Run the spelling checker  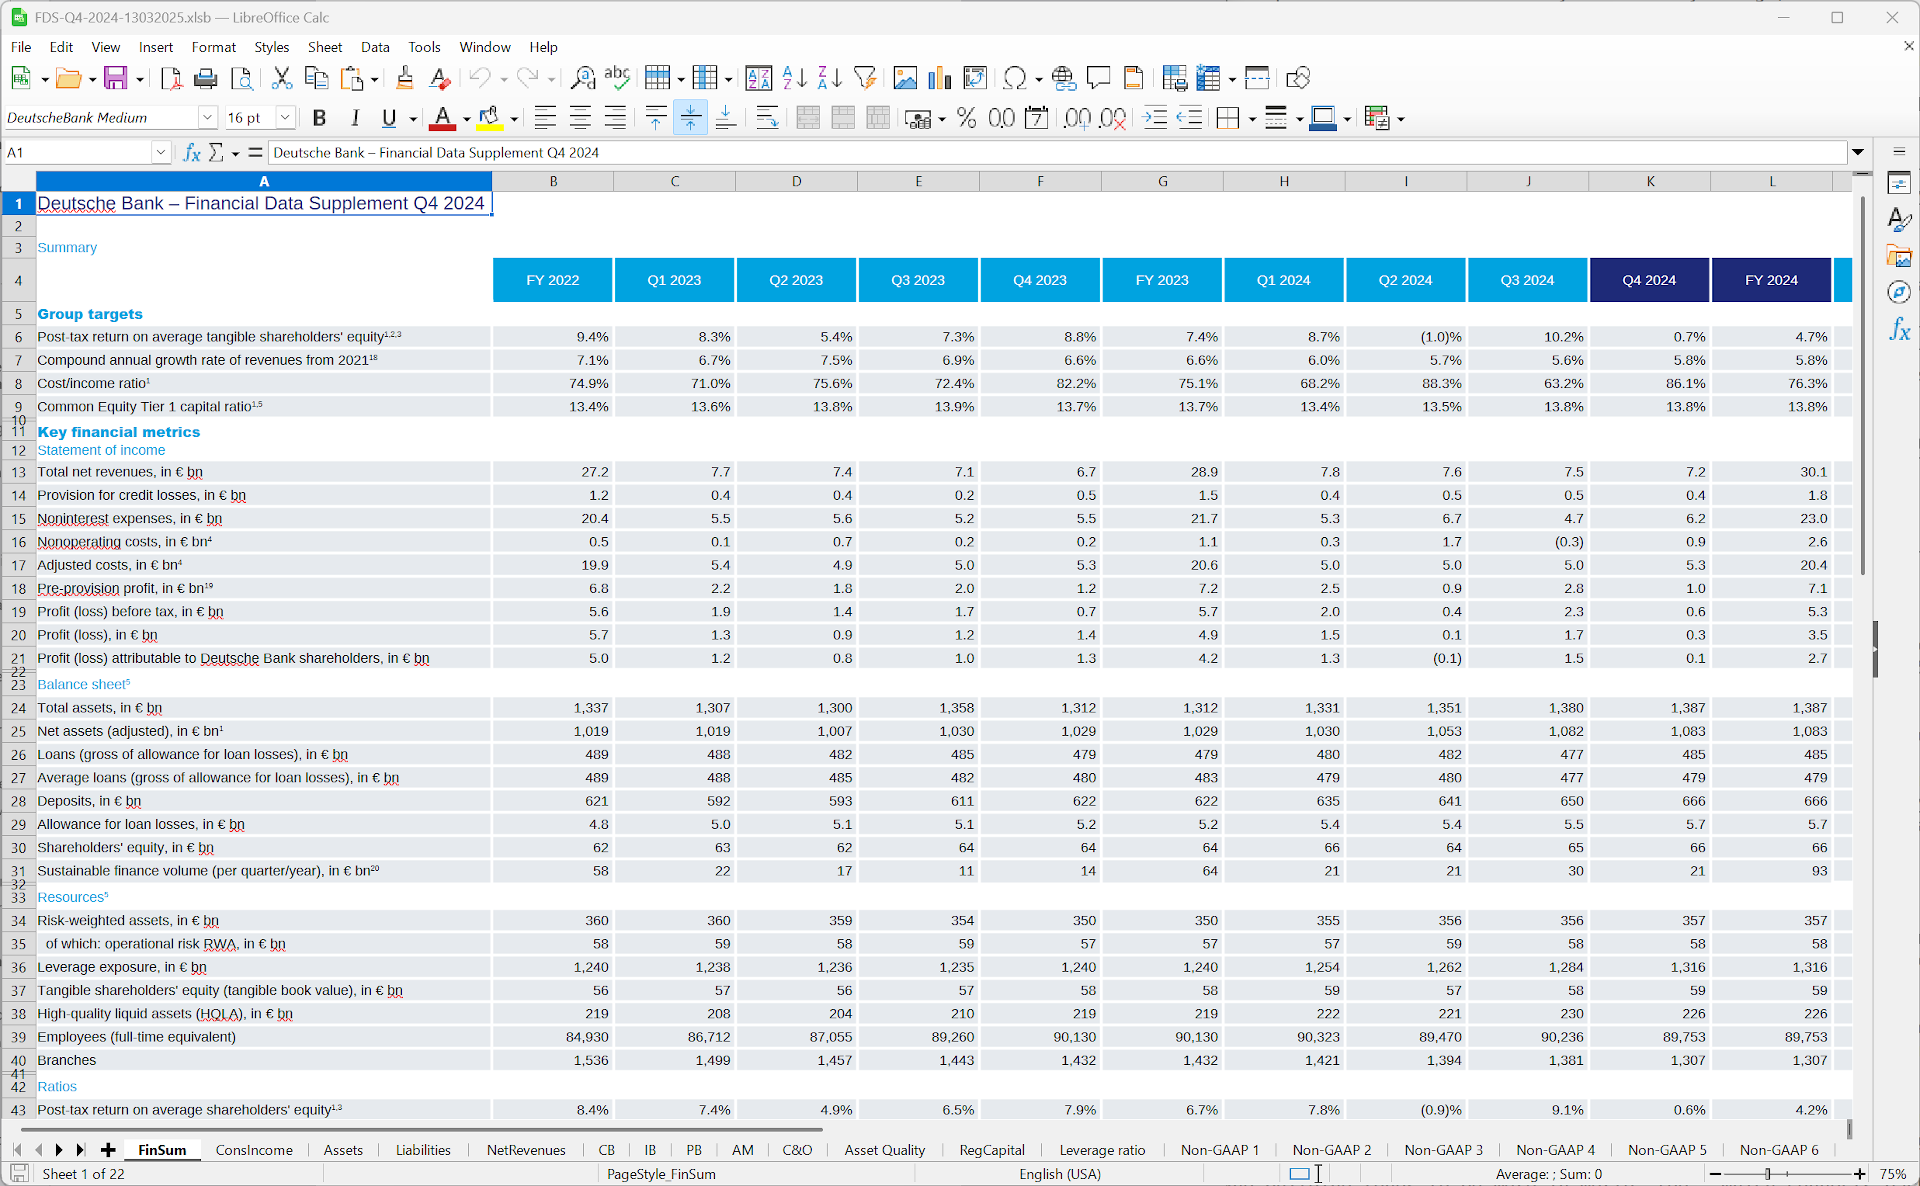point(617,78)
